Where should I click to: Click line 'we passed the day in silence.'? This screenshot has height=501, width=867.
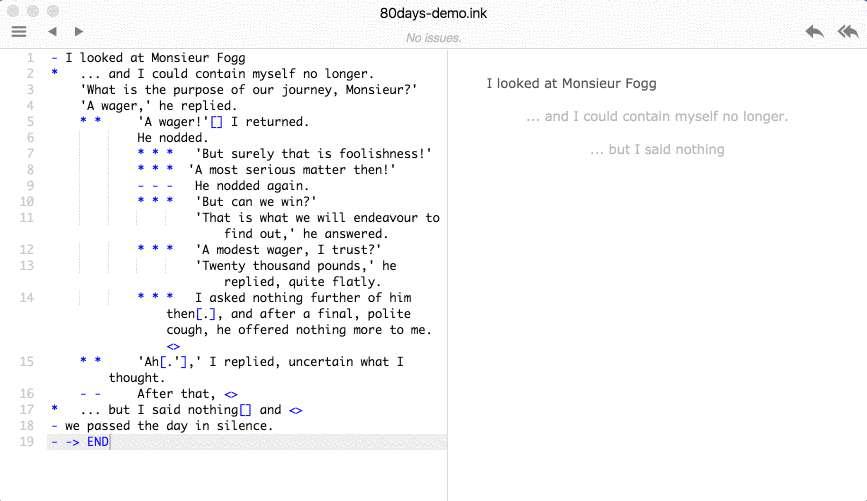tap(169, 426)
